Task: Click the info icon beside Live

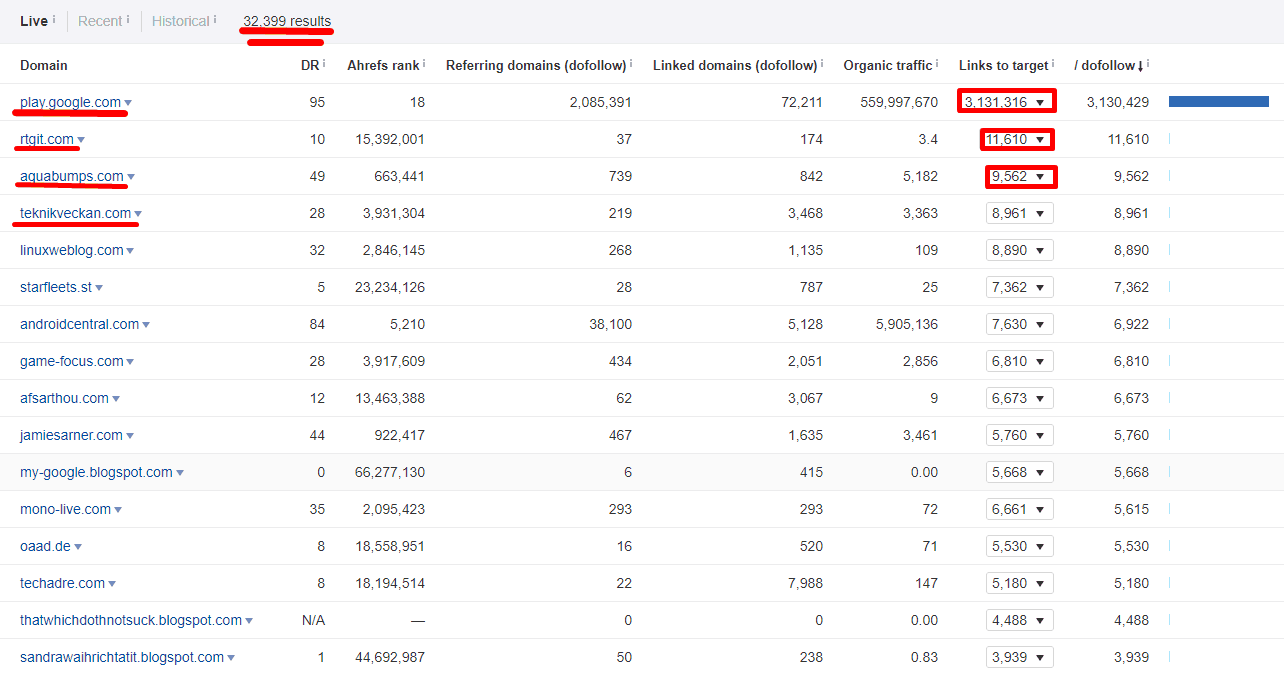Action: (54, 19)
